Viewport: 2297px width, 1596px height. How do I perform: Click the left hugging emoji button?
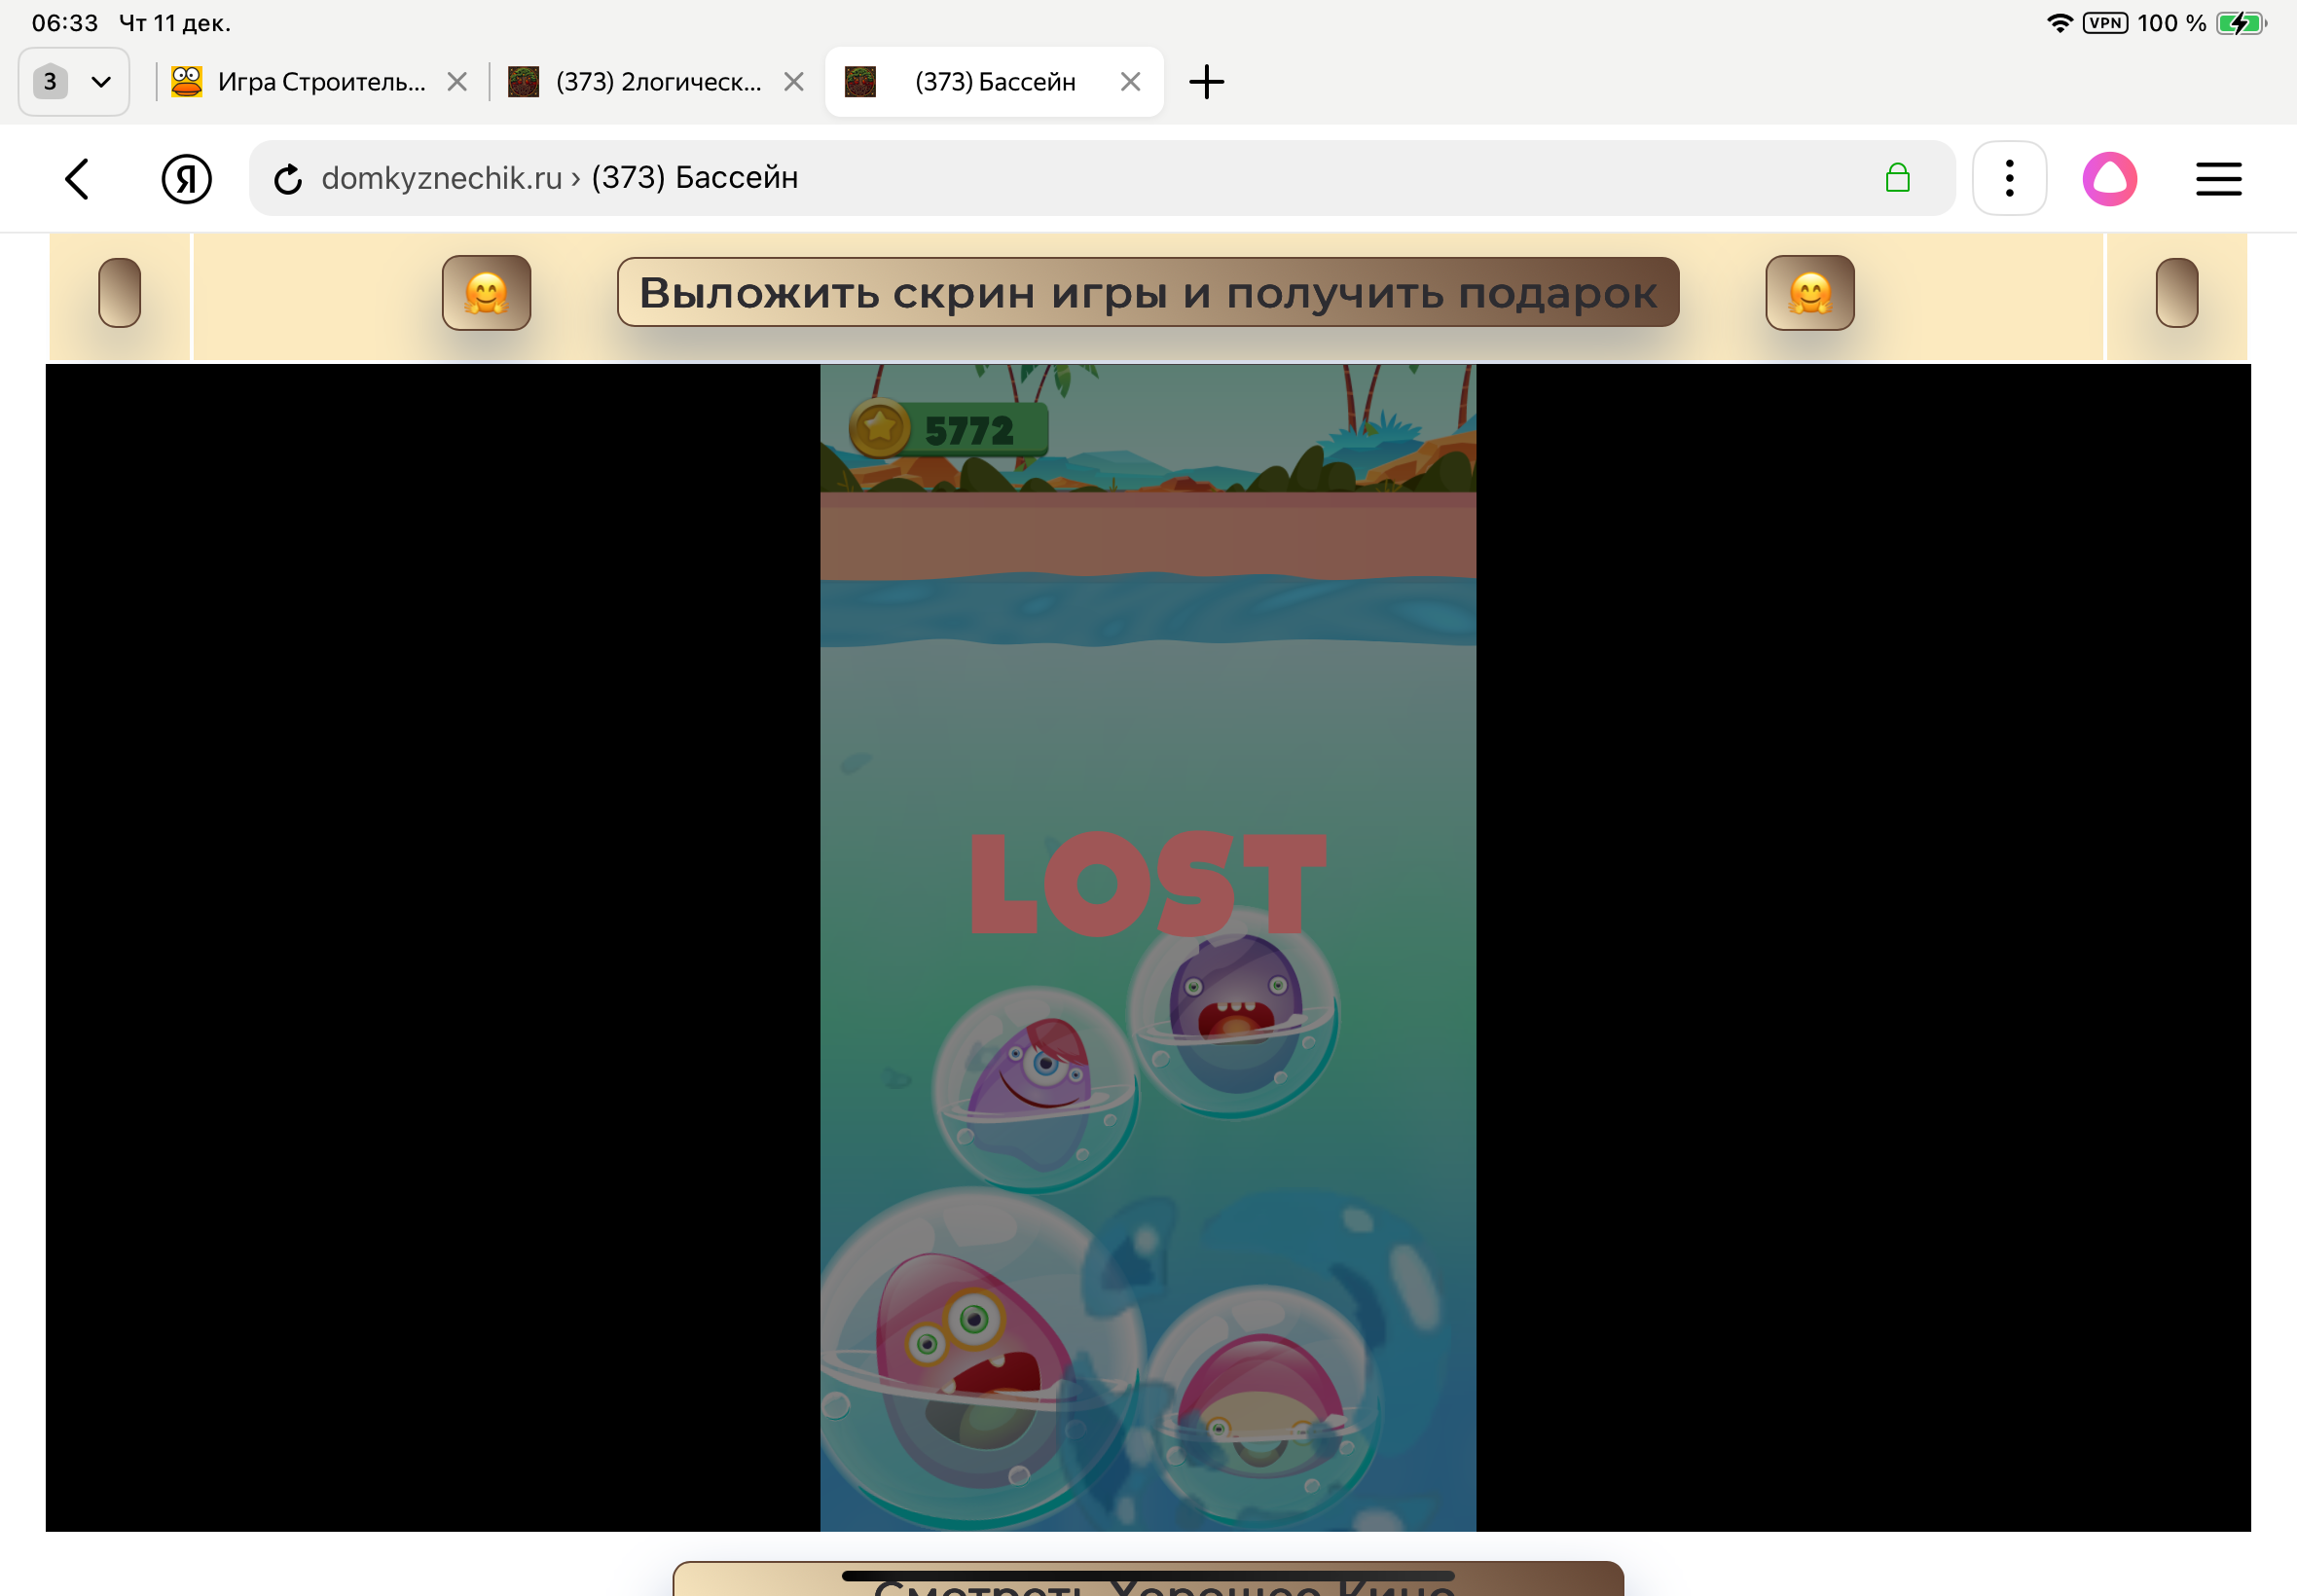(x=486, y=293)
